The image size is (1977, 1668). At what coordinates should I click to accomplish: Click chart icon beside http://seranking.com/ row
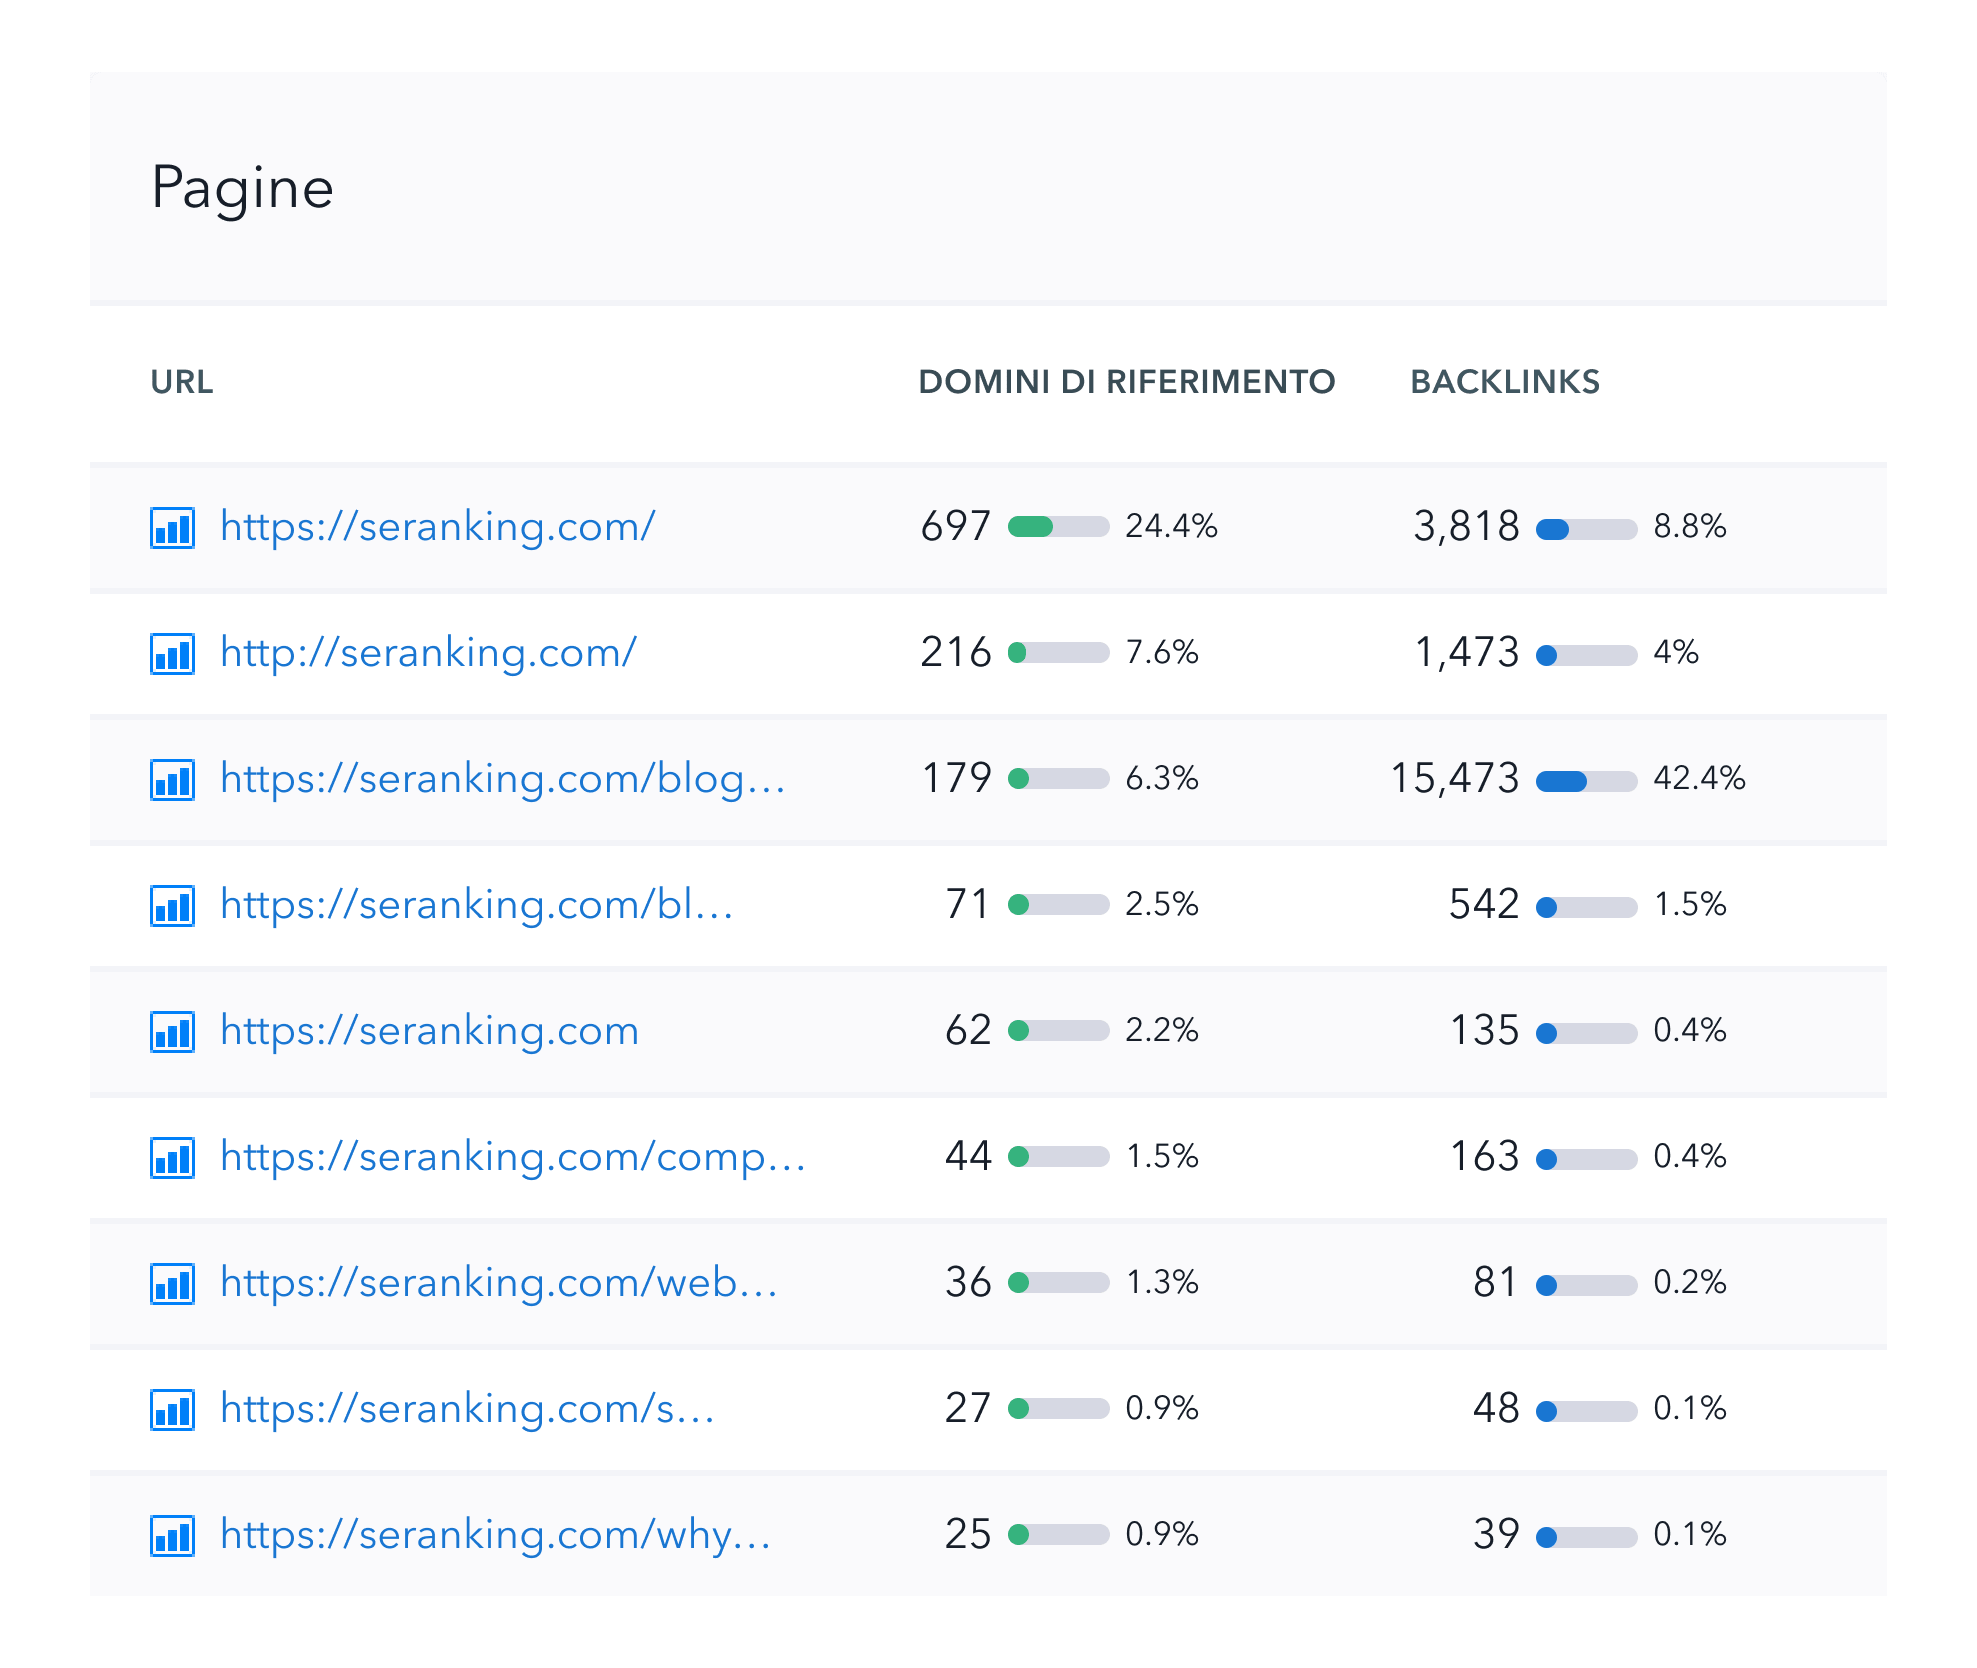(172, 653)
